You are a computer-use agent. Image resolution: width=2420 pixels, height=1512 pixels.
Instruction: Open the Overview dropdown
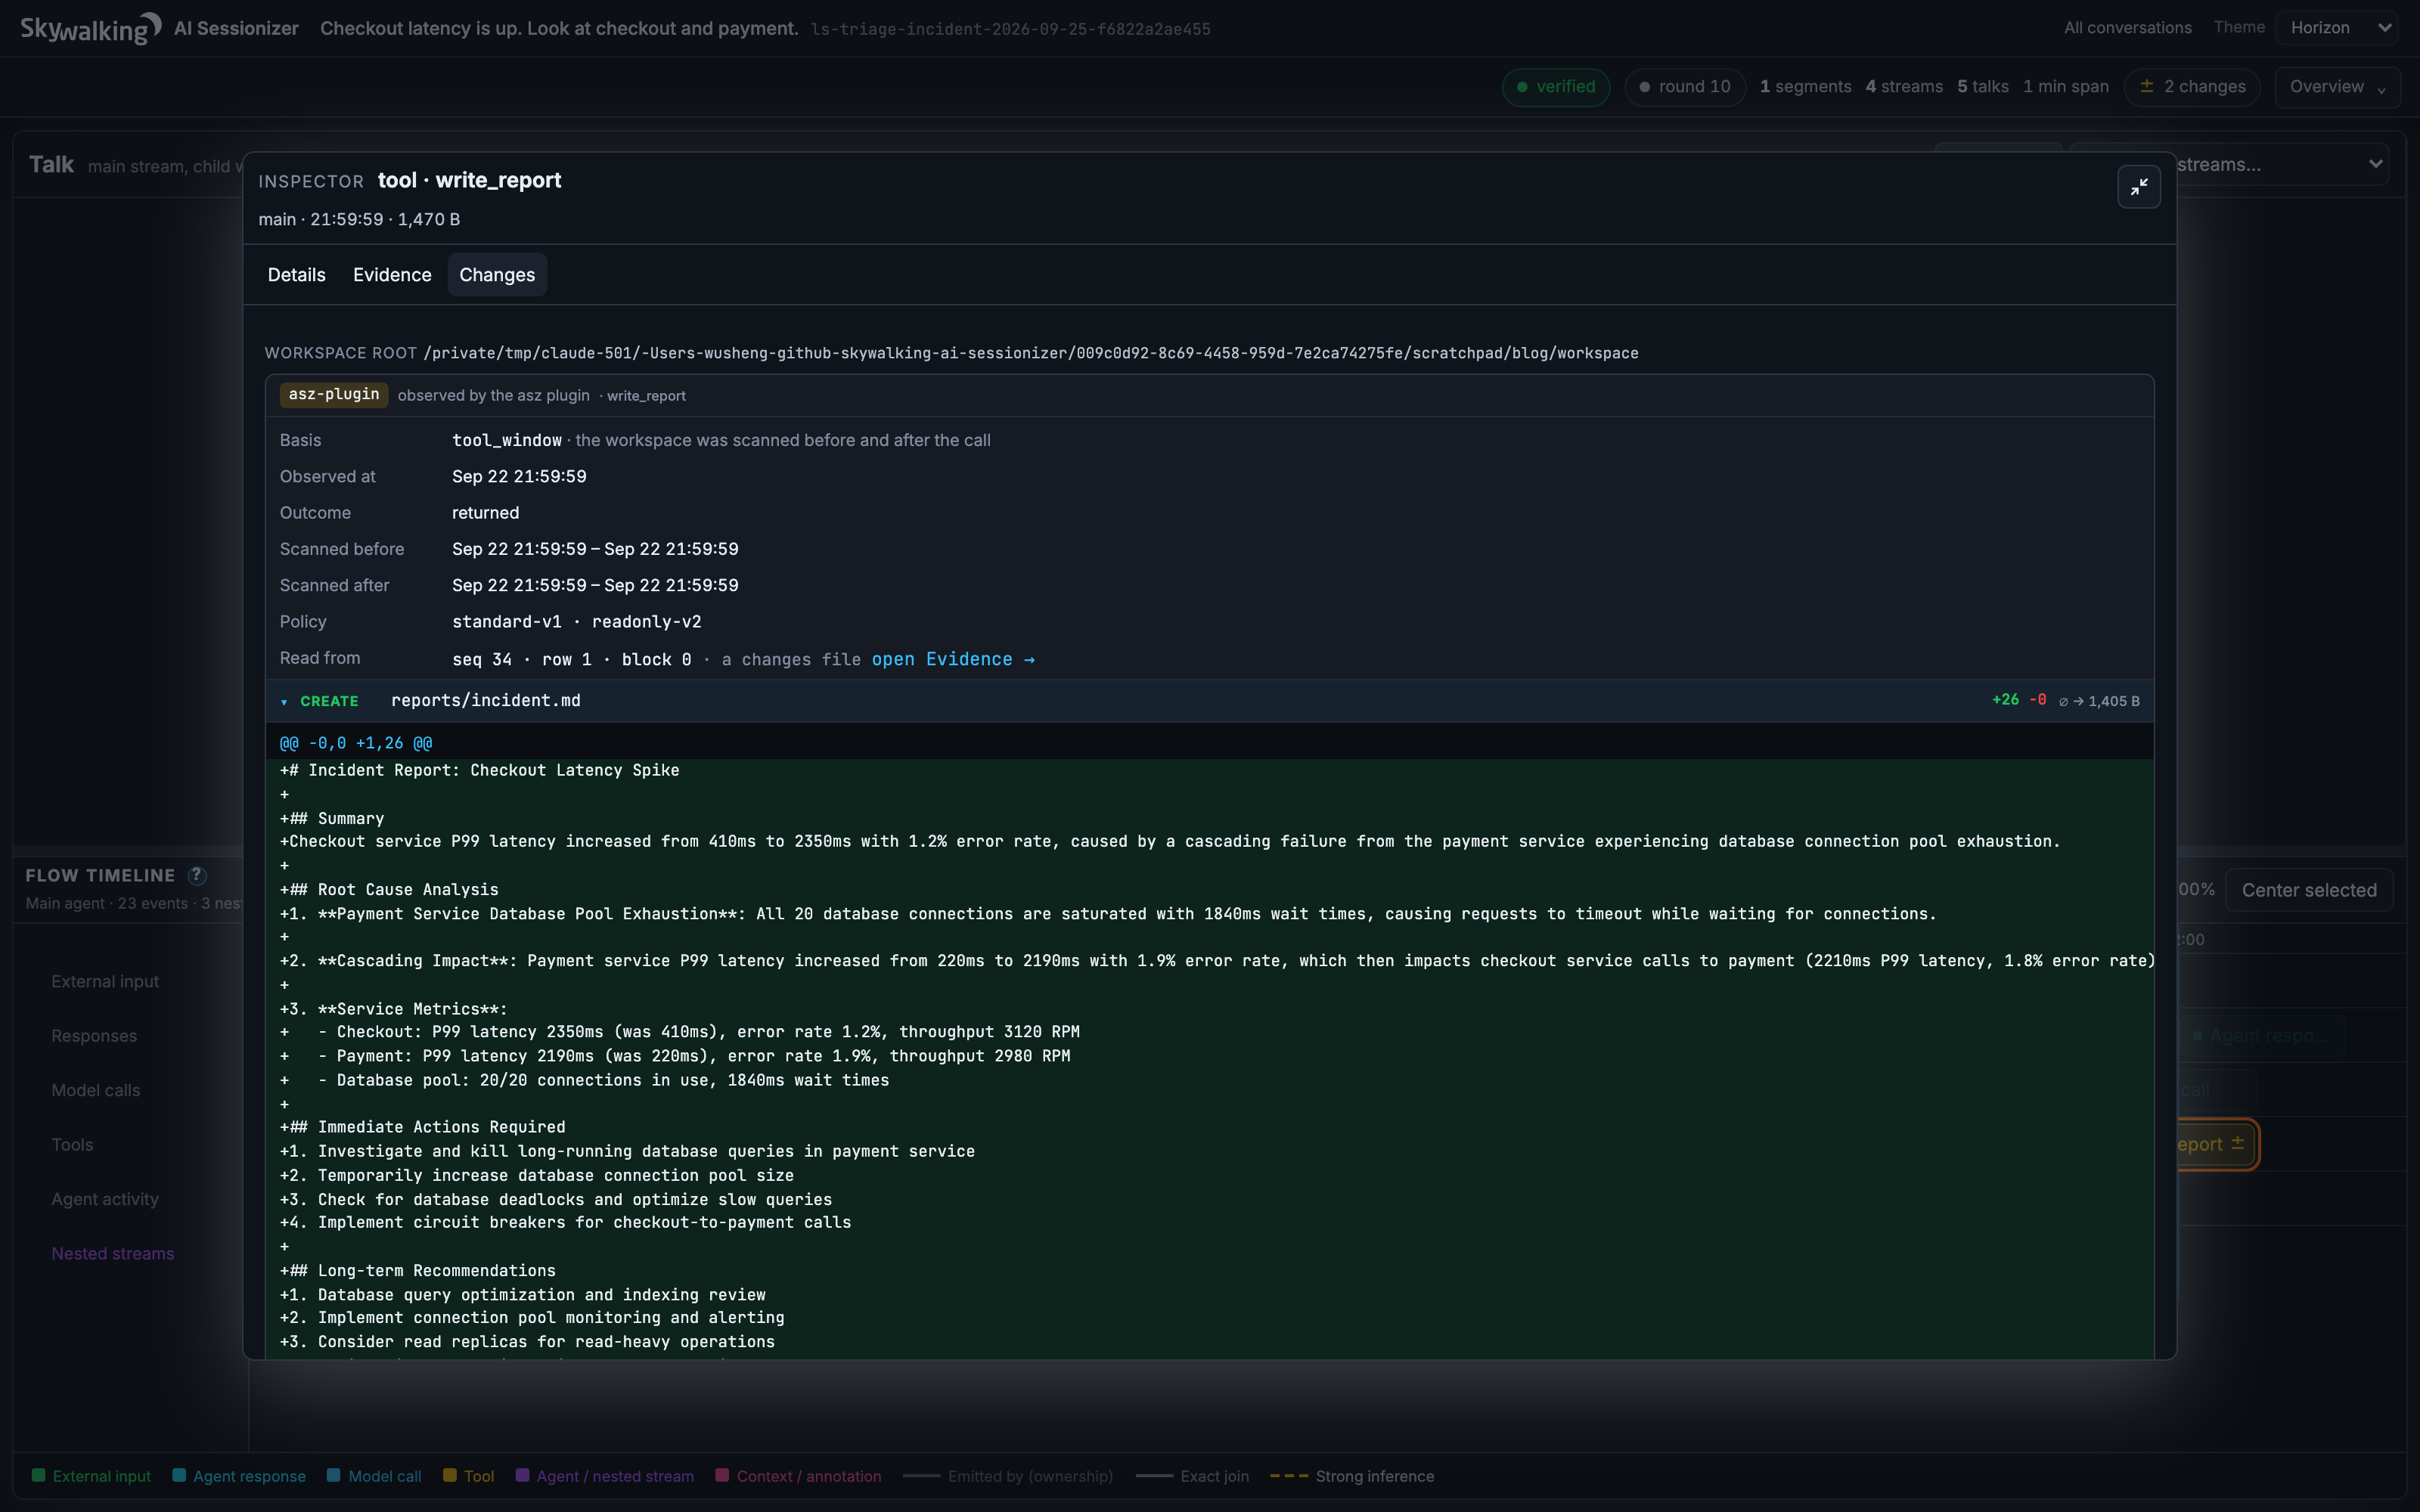coord(2337,87)
